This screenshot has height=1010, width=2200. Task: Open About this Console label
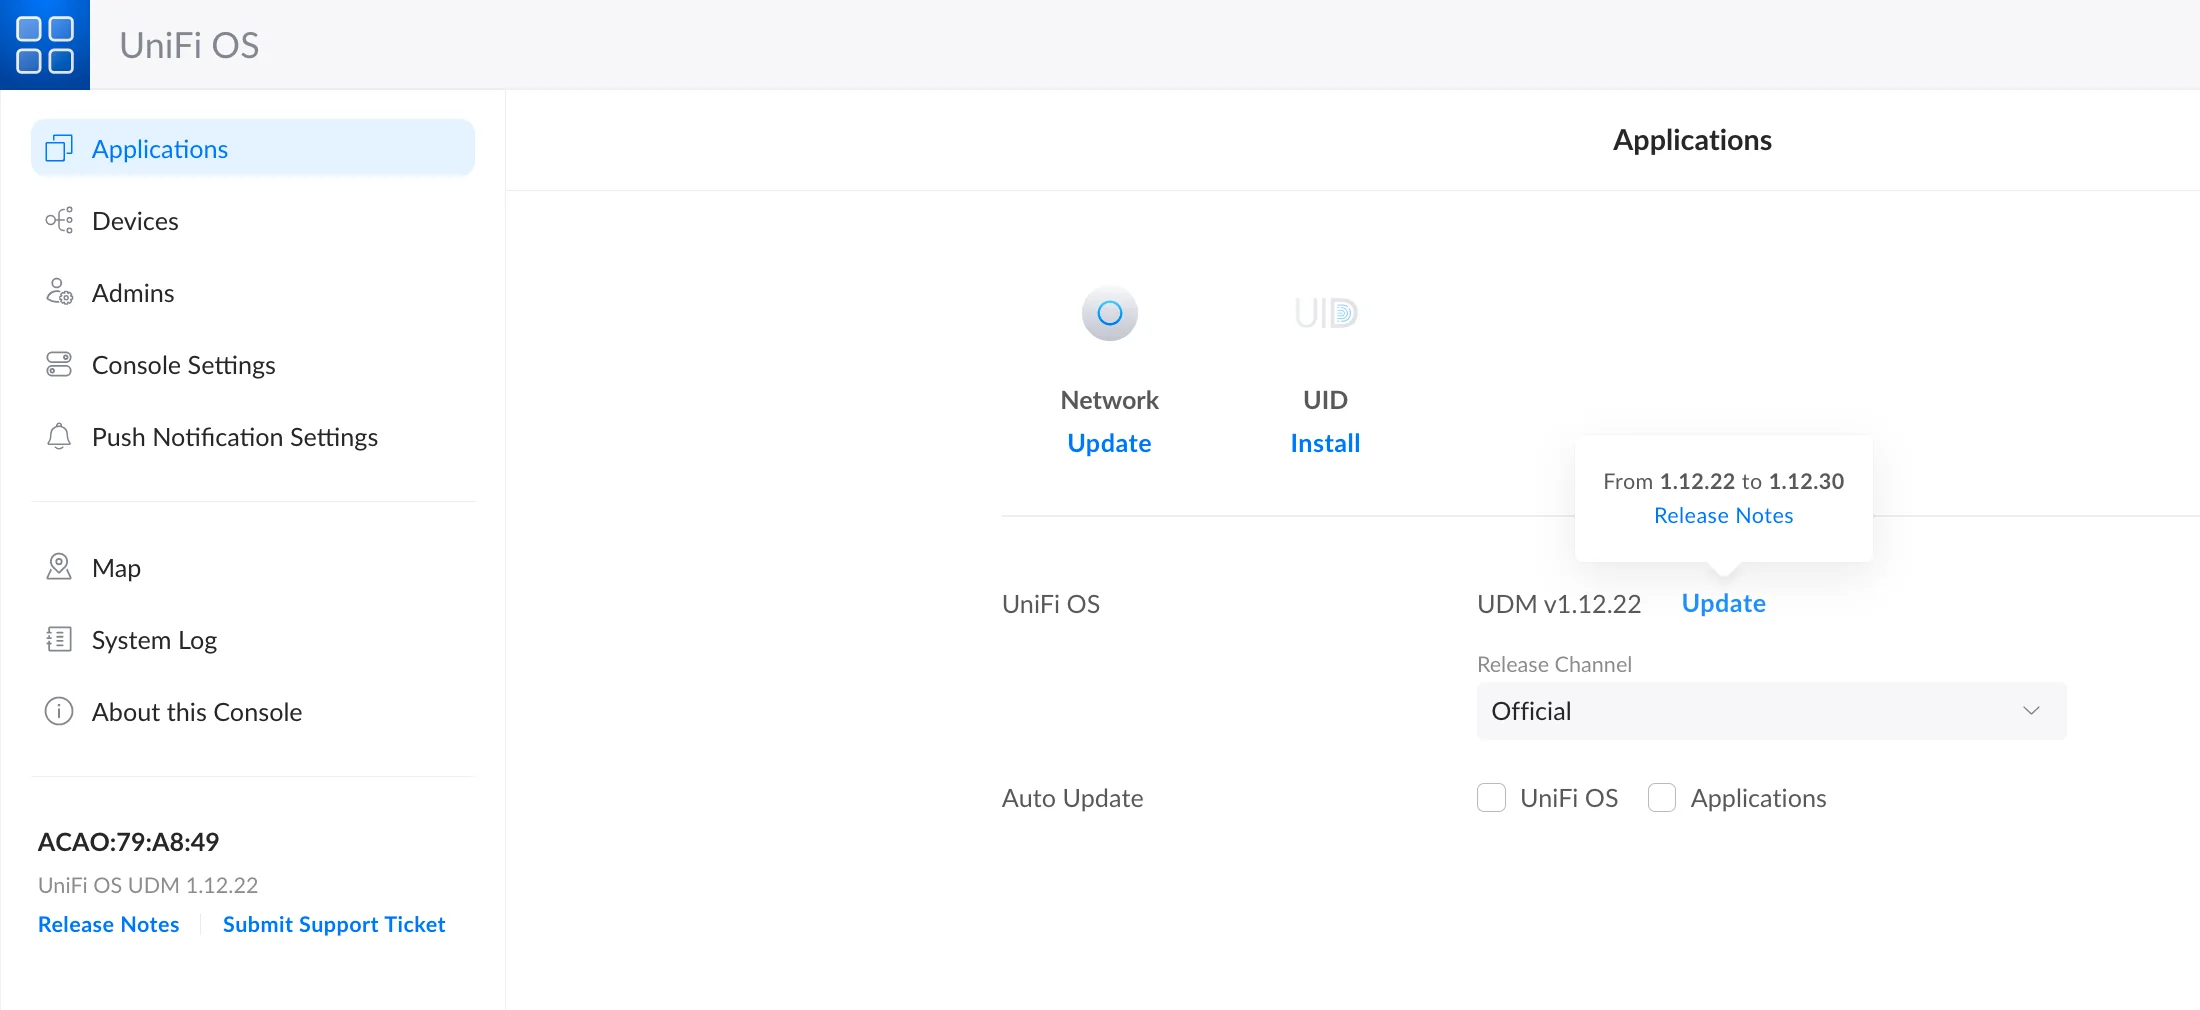[197, 712]
